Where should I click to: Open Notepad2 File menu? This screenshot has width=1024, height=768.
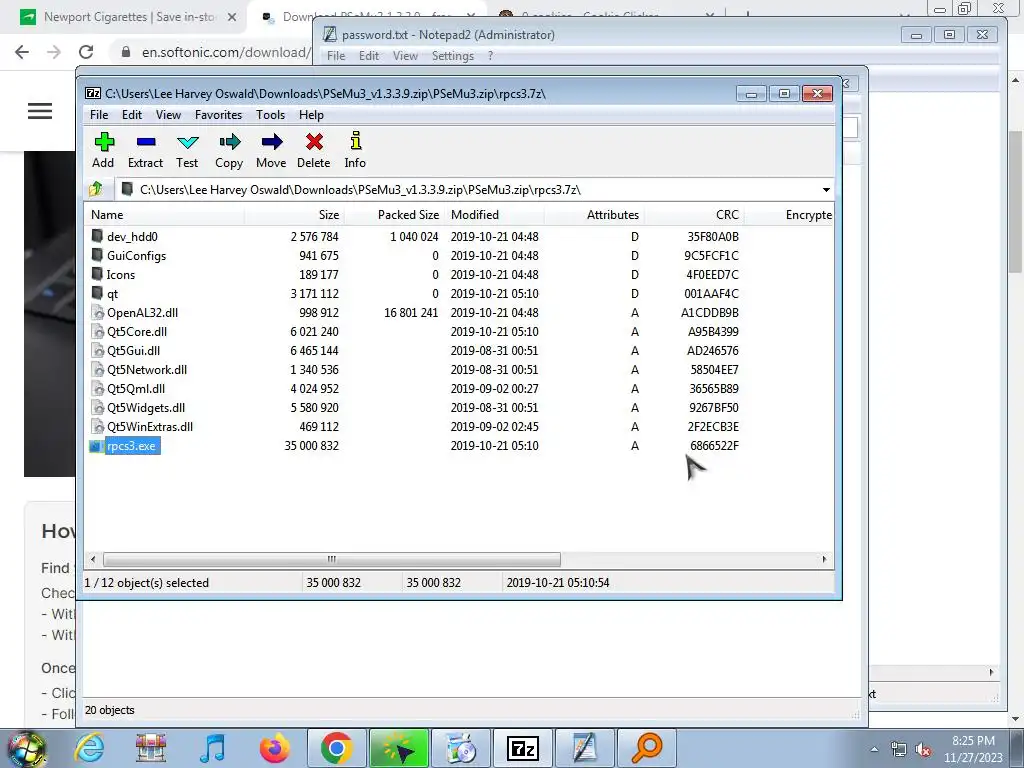click(336, 56)
